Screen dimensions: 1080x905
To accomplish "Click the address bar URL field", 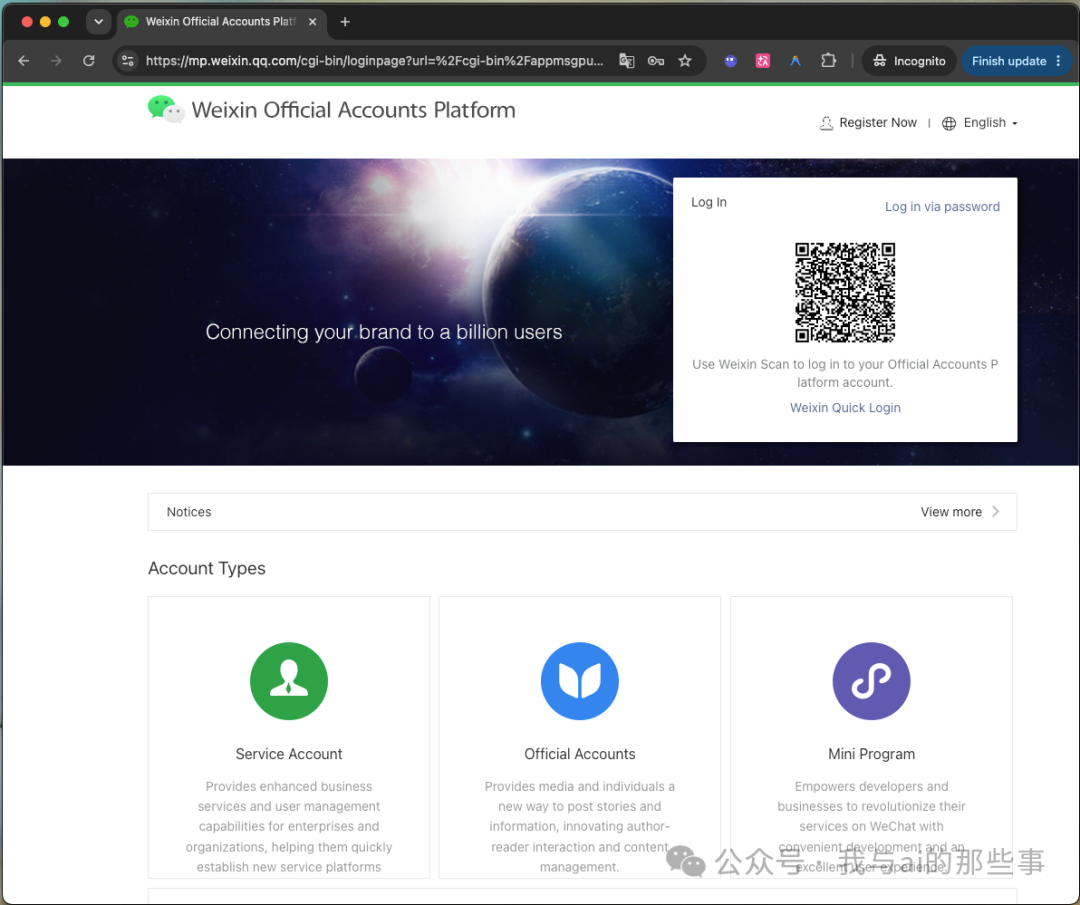I will click(x=374, y=61).
